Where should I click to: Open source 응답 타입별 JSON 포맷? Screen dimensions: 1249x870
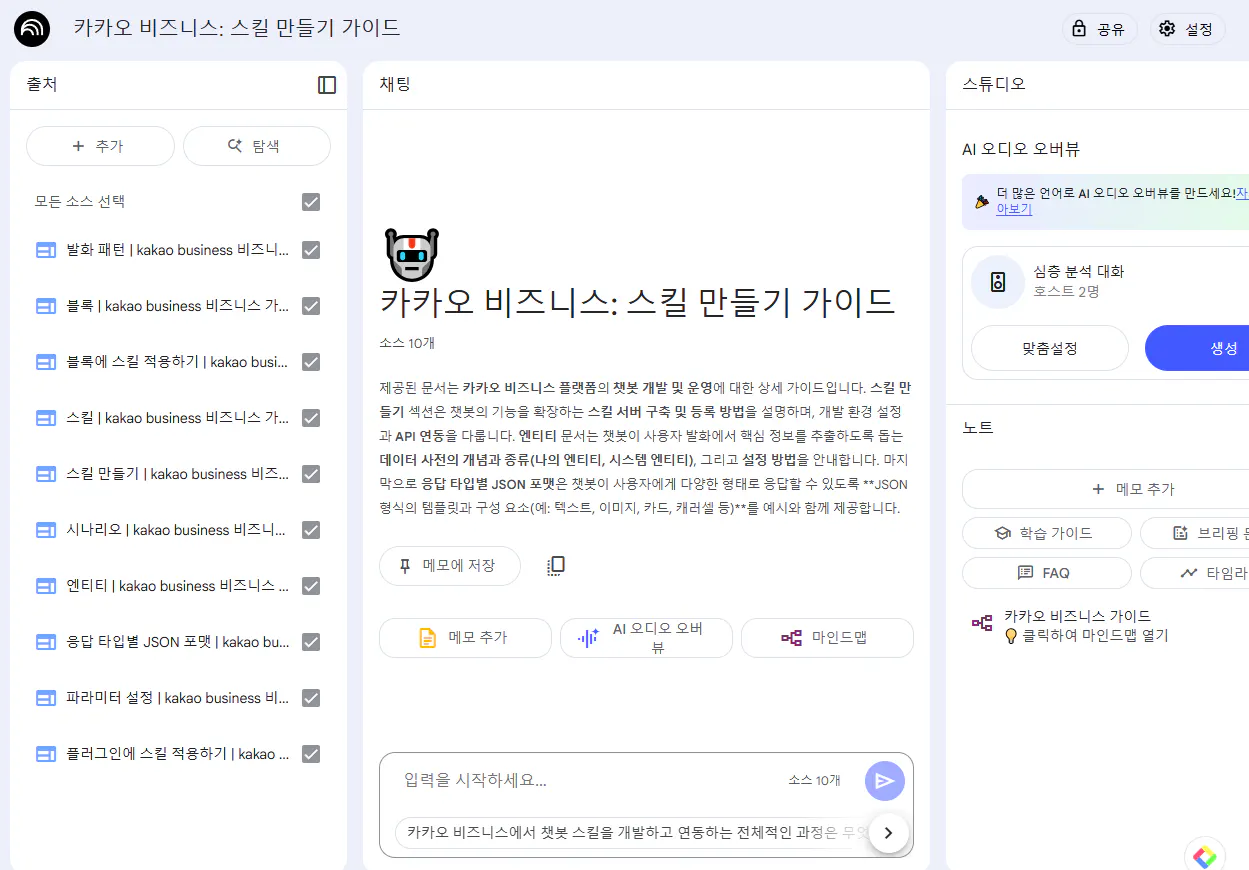coord(178,642)
